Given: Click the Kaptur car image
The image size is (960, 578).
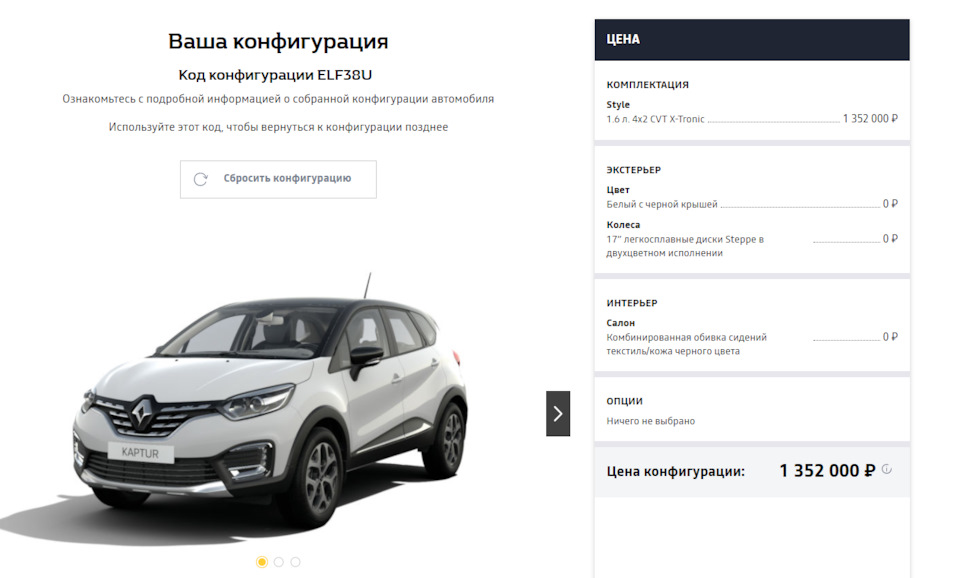Looking at the screenshot, I should (x=269, y=410).
